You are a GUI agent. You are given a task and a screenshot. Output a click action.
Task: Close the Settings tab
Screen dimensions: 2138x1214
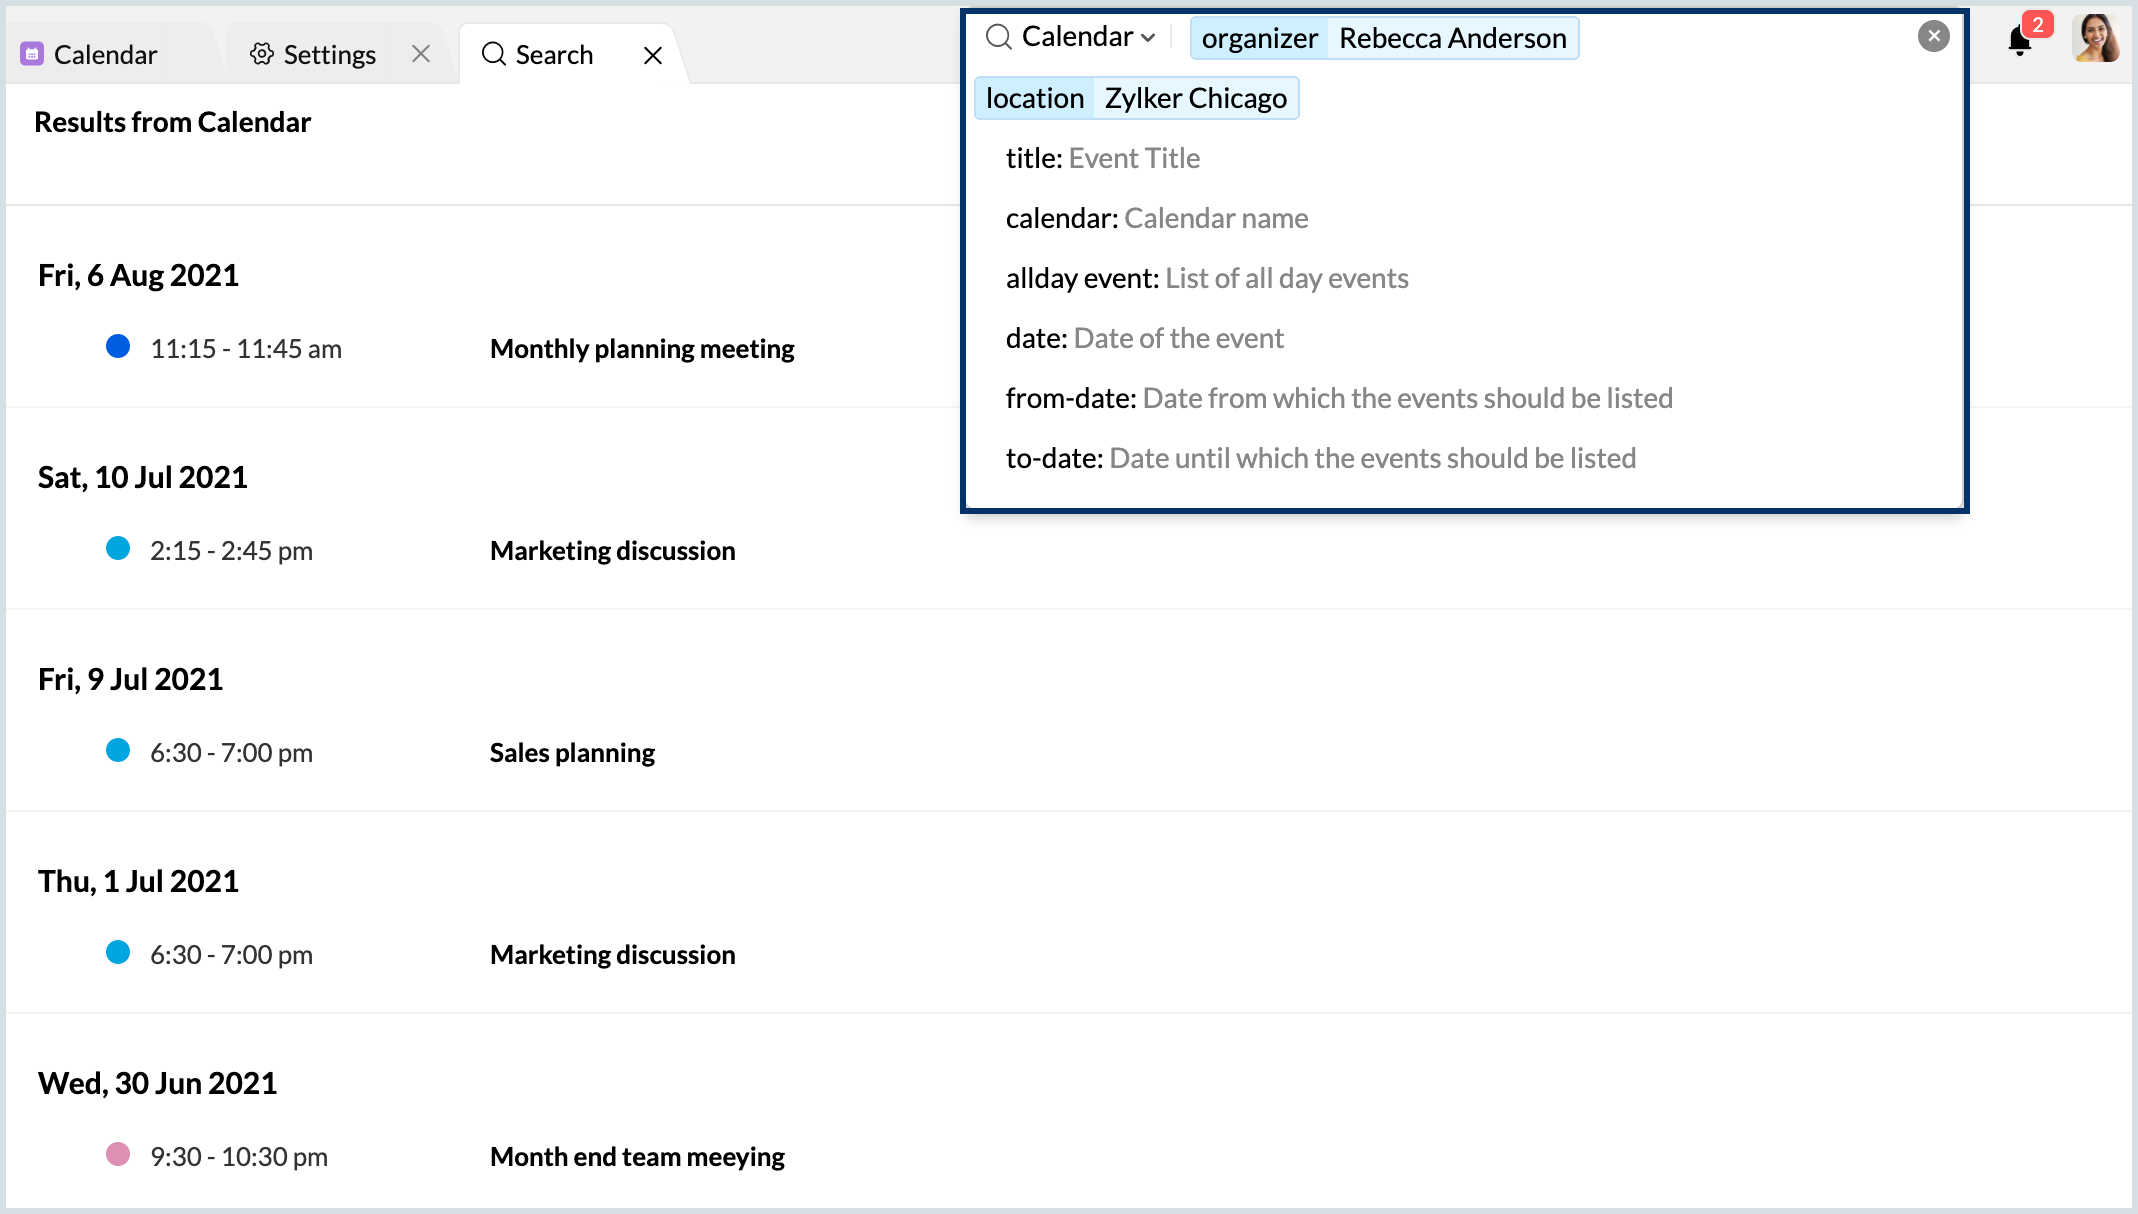coord(421,54)
